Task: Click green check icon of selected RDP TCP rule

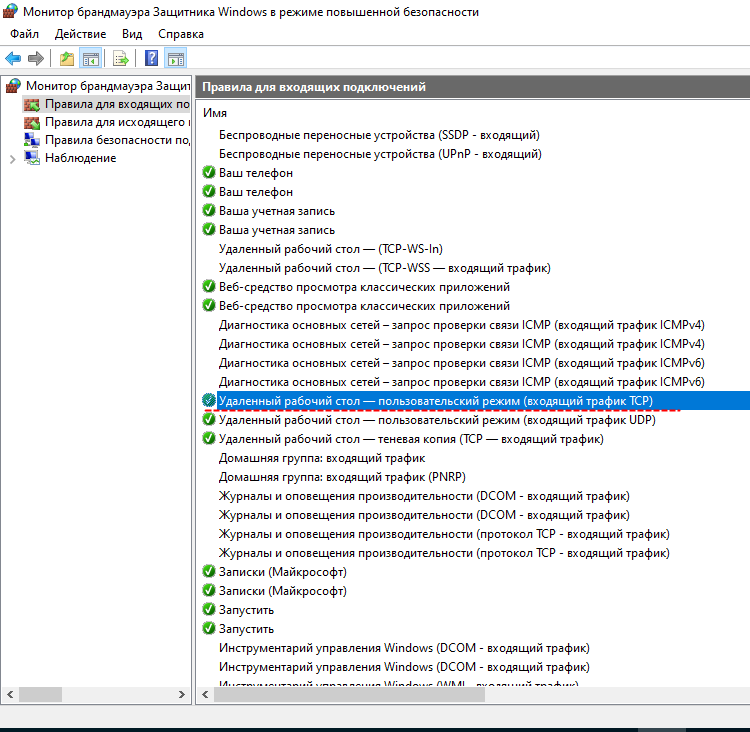Action: click(209, 400)
